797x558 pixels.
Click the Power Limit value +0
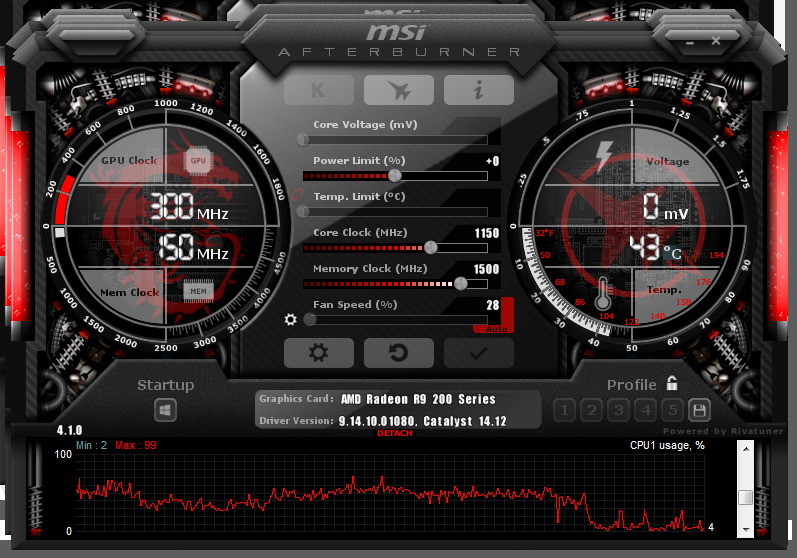click(x=492, y=161)
